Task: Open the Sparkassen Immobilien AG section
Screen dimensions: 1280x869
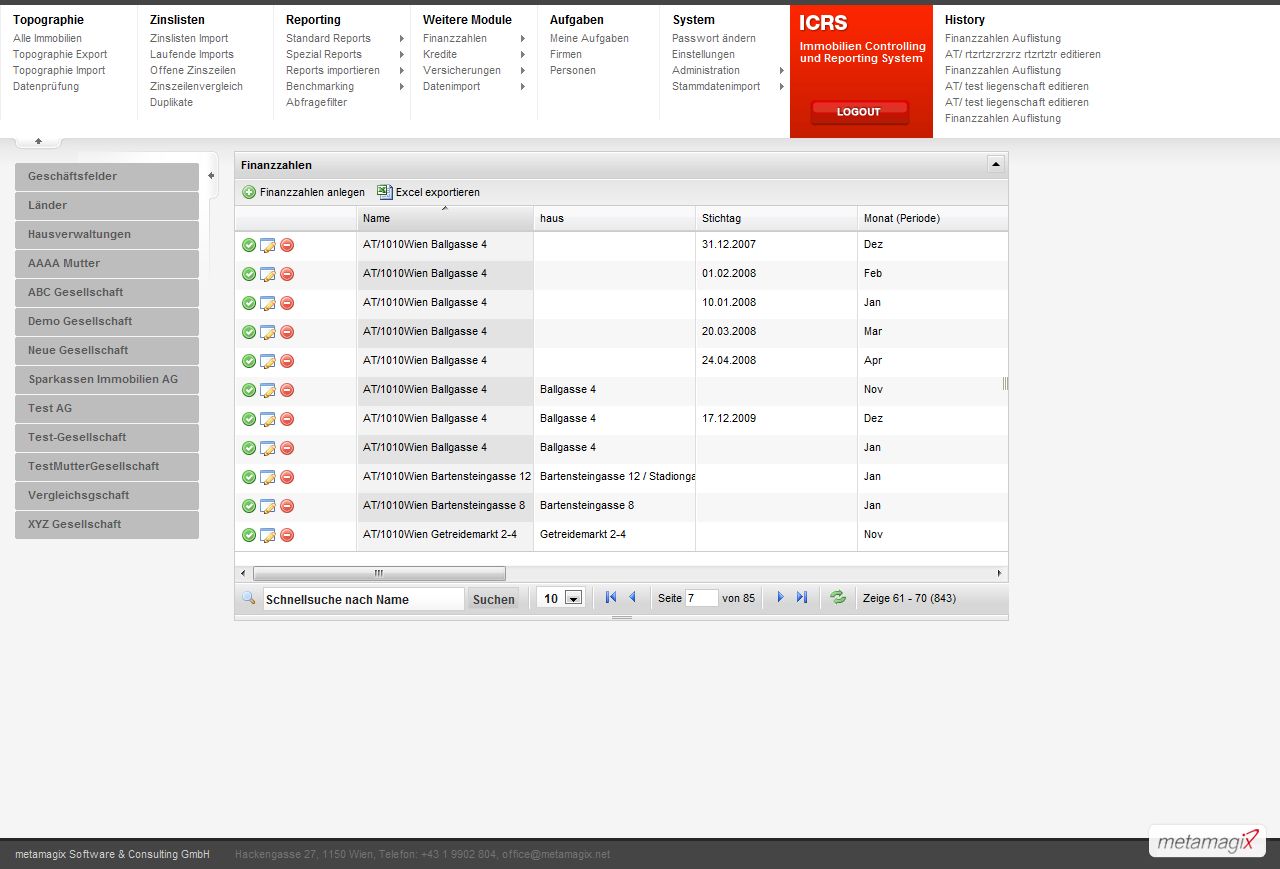Action: point(107,379)
